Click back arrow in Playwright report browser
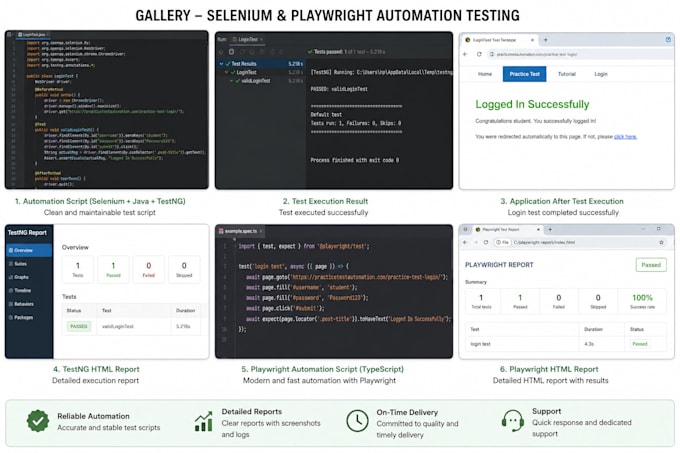 [465, 242]
